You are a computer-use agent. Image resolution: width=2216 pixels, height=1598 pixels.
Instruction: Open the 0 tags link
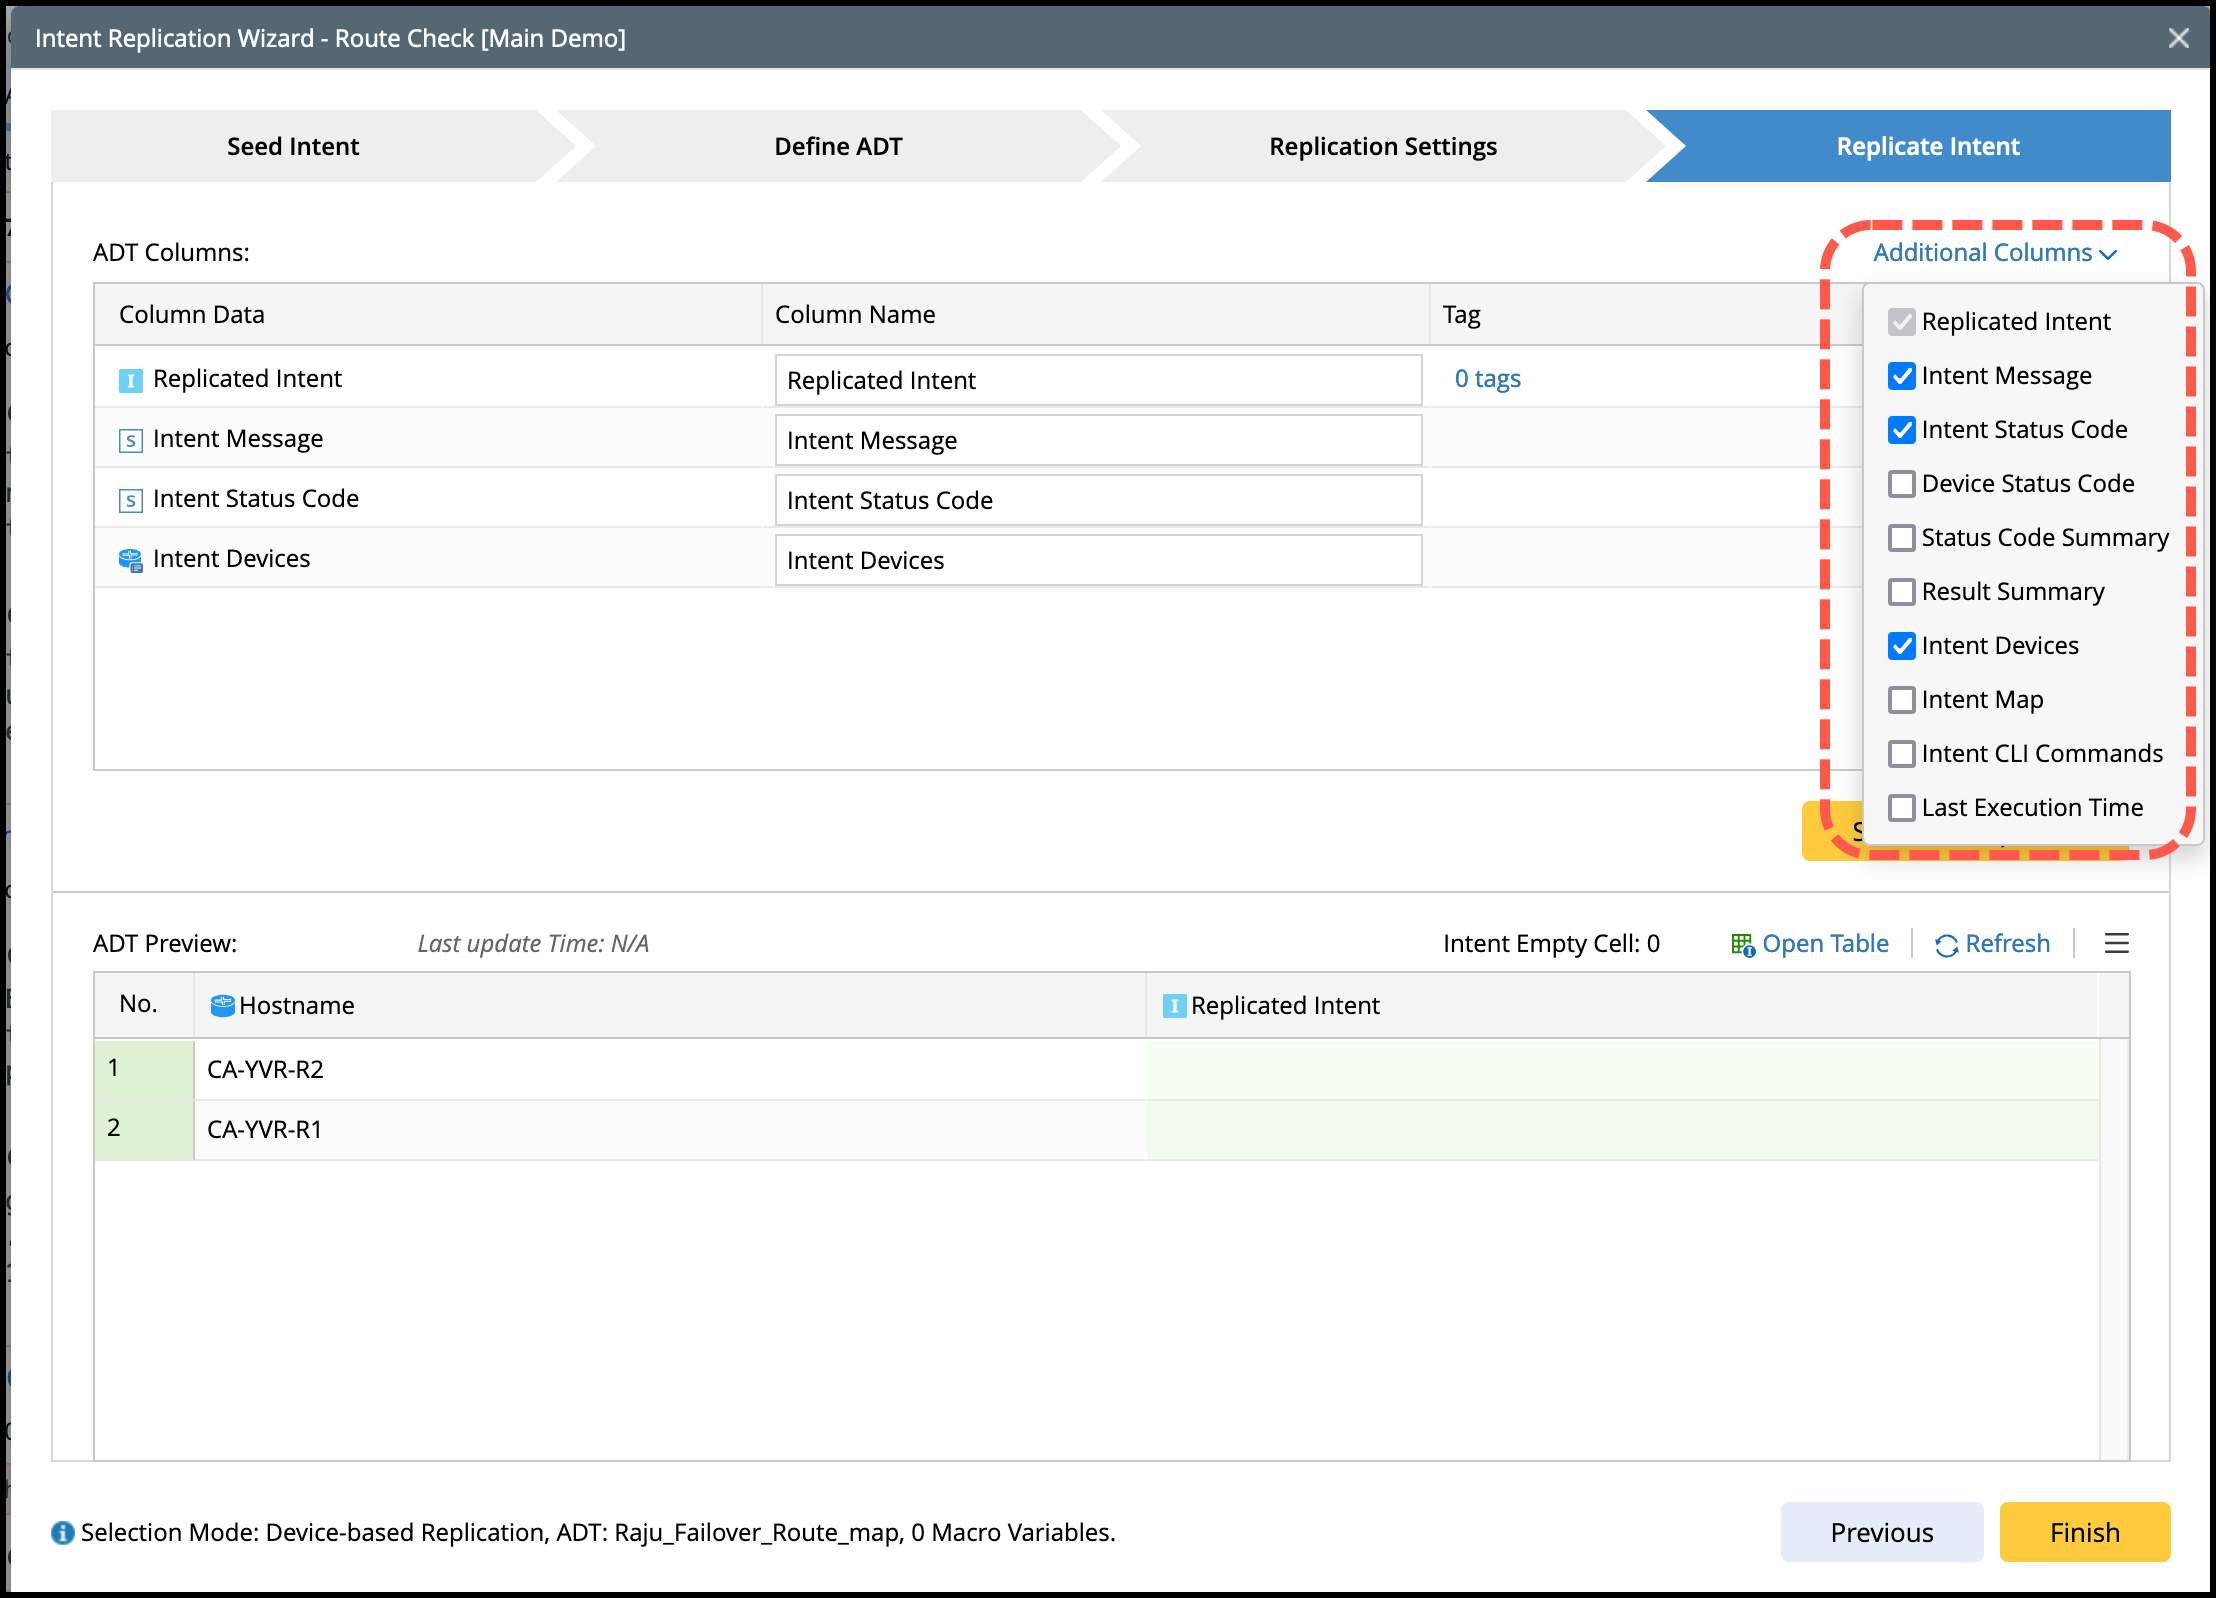[1487, 379]
